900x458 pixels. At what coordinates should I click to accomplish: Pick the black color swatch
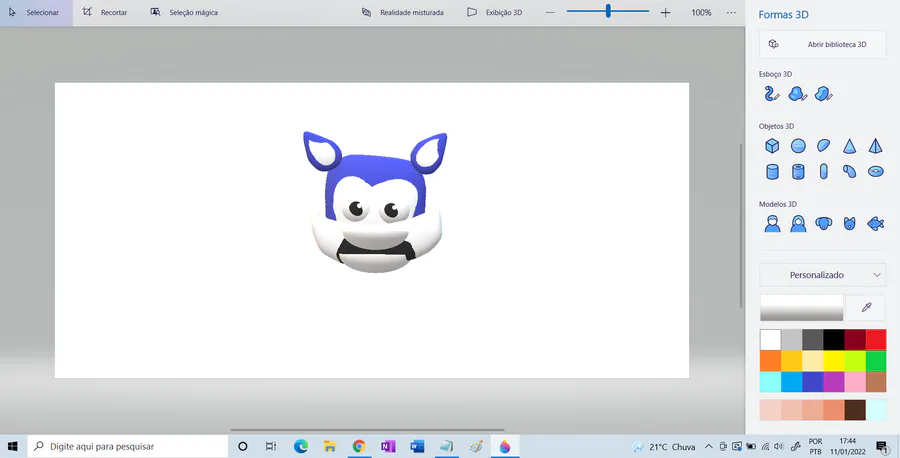tap(833, 340)
